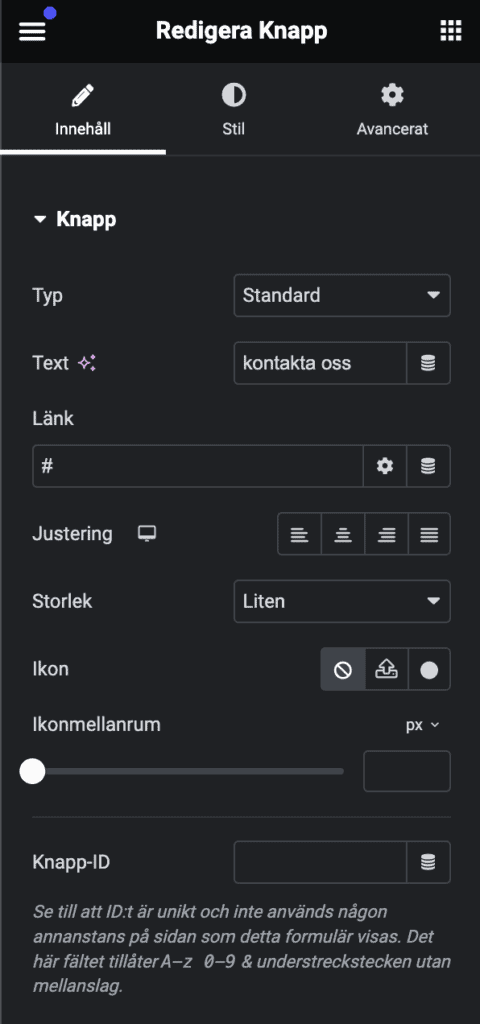
Task: Switch to the Avancerat tab
Action: click(392, 110)
